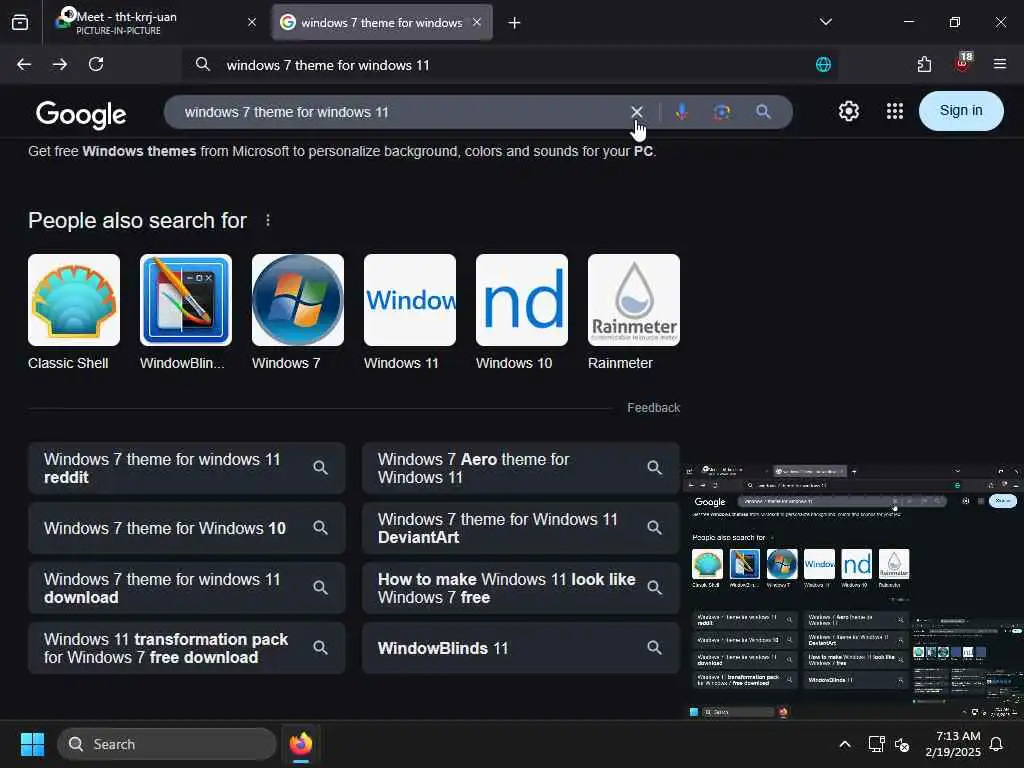Open the WindowBlinds thumbnail

point(185,300)
